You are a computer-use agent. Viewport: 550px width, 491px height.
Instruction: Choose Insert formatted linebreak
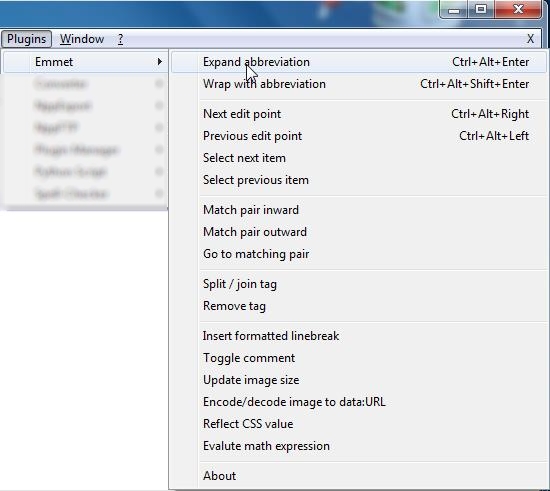click(358, 336)
